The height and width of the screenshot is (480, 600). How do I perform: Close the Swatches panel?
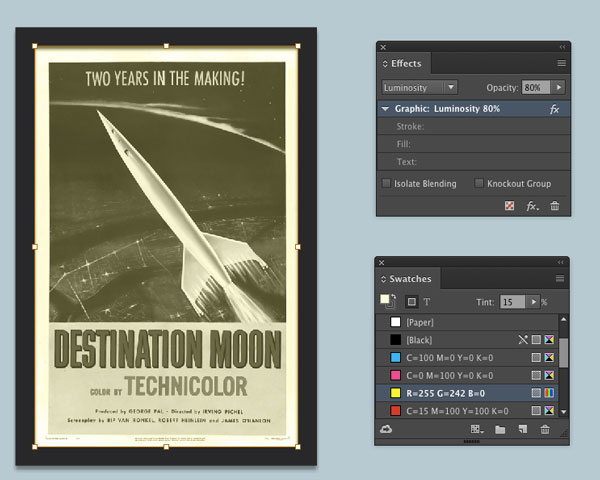click(382, 263)
